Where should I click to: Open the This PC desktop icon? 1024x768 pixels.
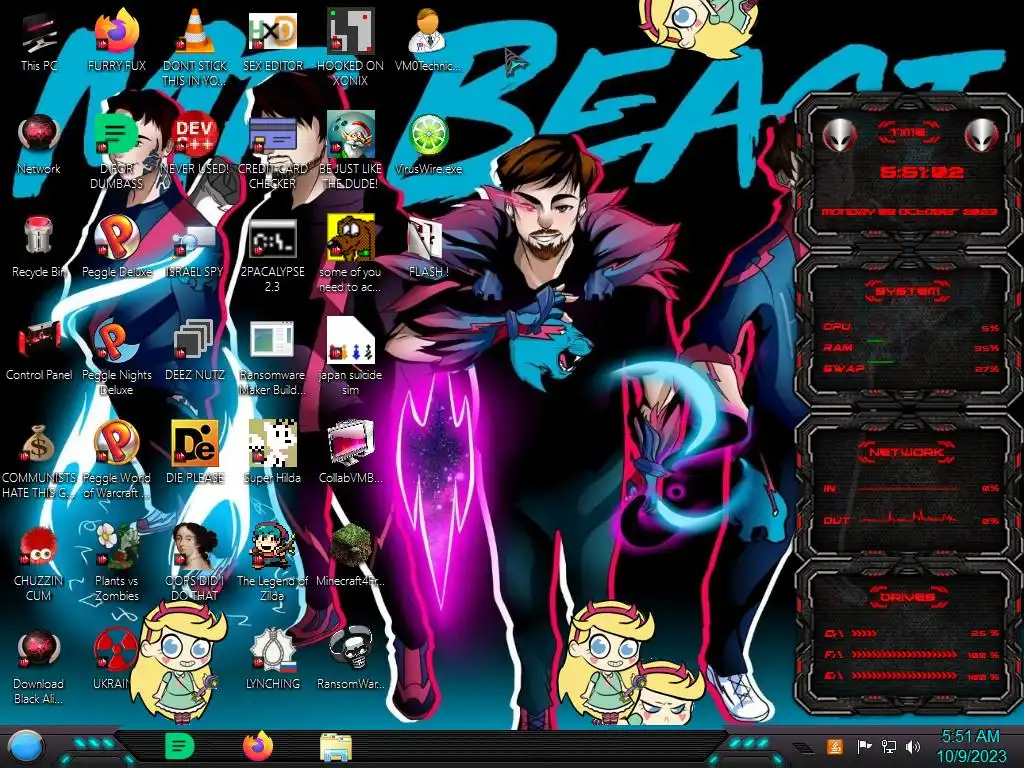(38, 34)
